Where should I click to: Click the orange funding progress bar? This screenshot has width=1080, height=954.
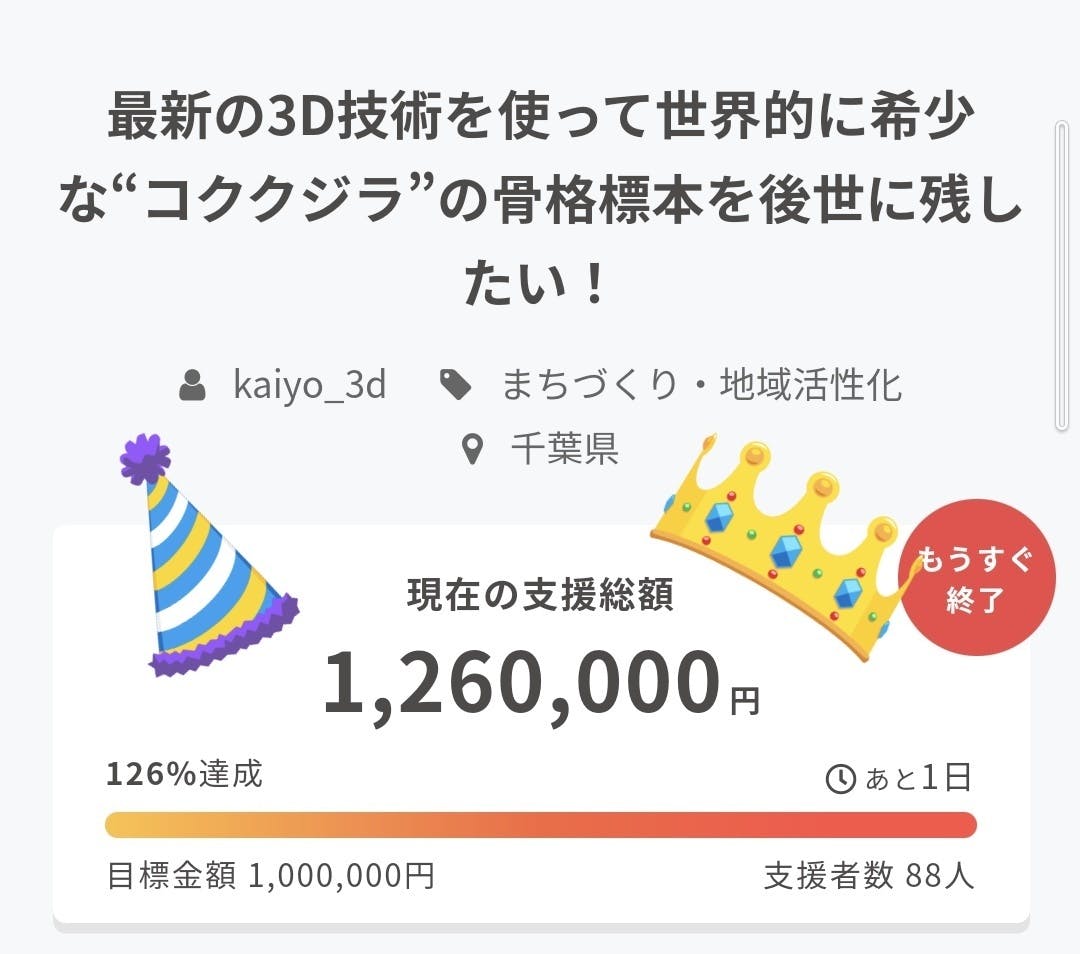point(540,825)
